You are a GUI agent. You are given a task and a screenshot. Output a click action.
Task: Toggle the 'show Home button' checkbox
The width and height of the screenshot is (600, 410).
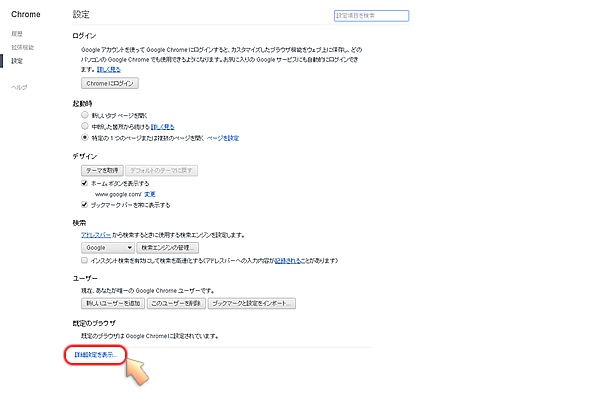(85, 183)
